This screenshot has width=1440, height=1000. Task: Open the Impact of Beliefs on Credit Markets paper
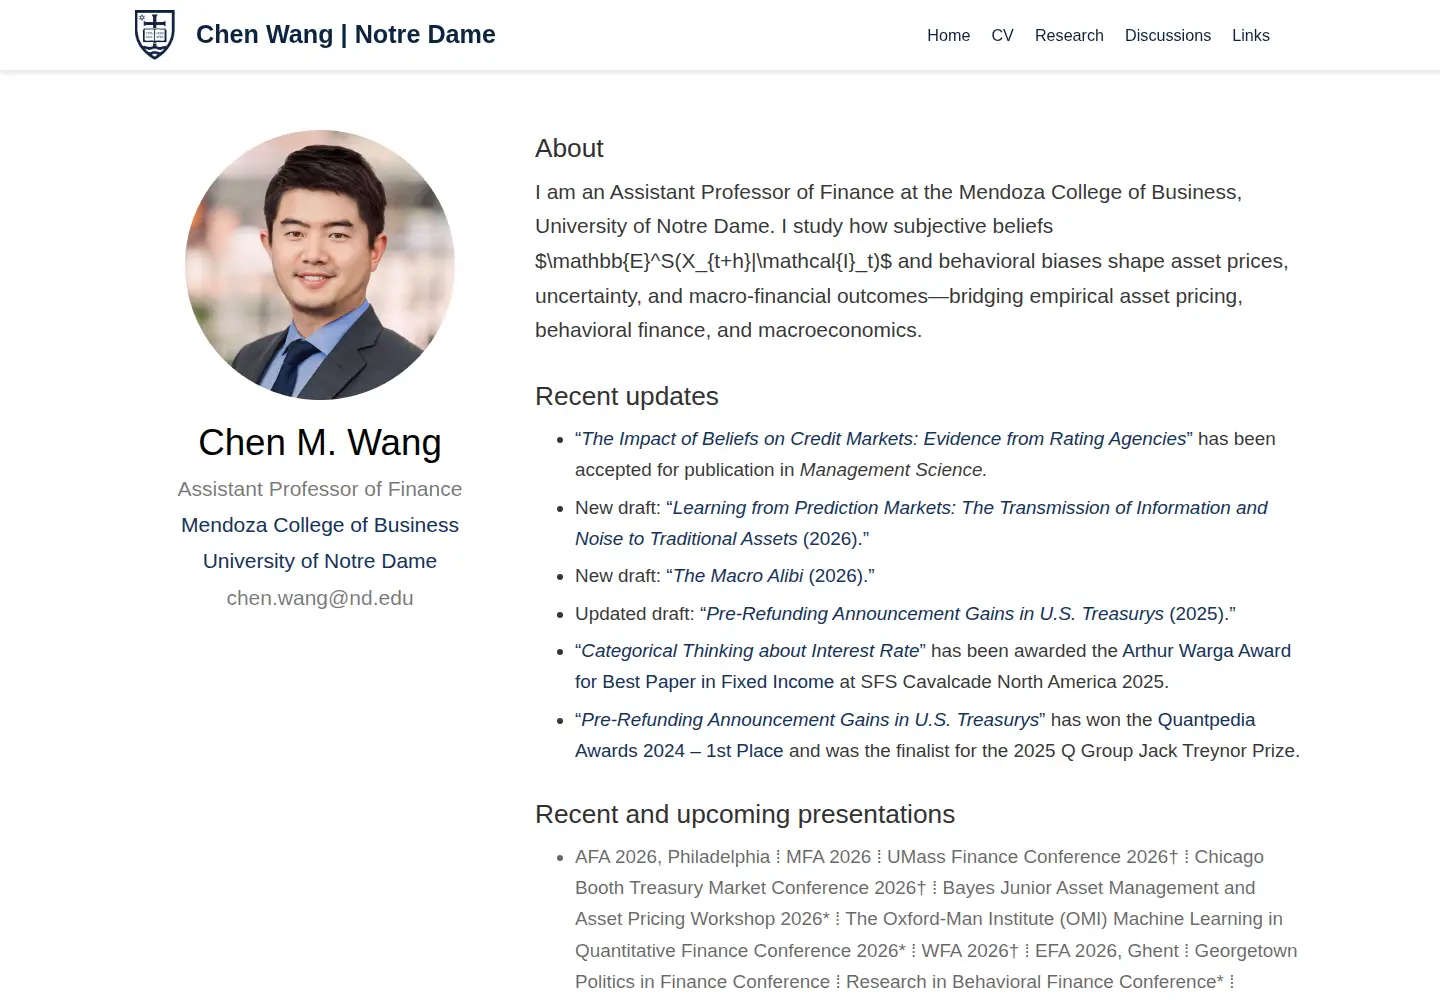[x=883, y=439]
